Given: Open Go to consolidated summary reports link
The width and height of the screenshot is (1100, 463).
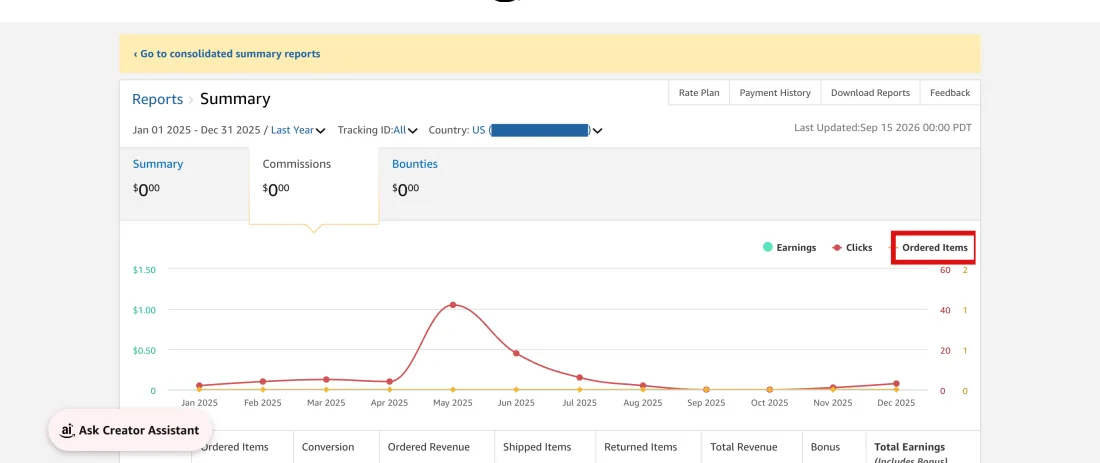Looking at the screenshot, I should coord(227,53).
